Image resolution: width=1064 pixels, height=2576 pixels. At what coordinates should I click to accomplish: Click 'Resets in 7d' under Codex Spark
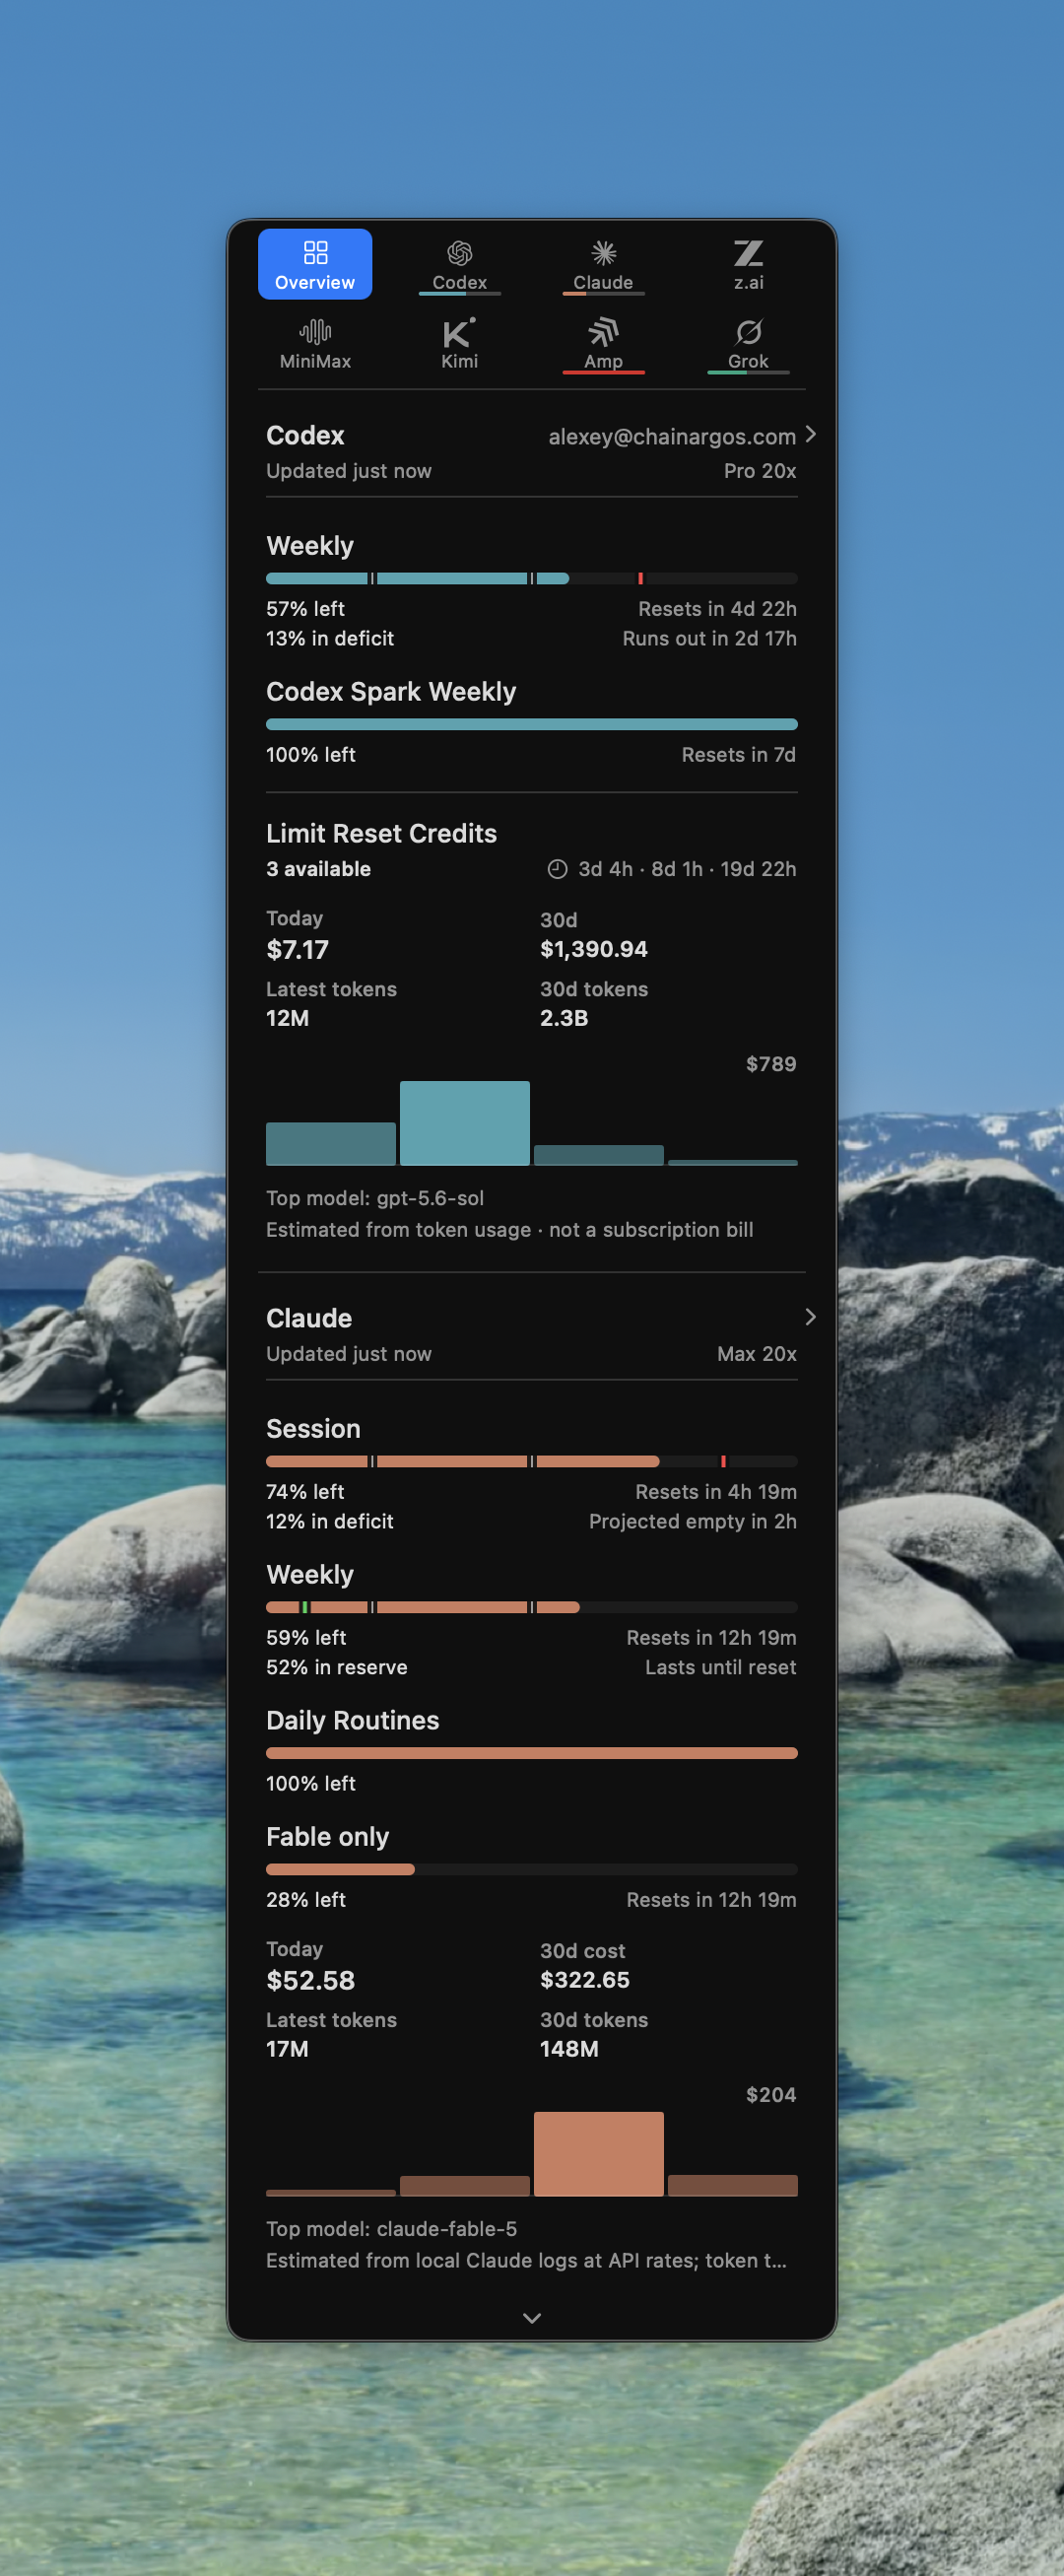[739, 755]
